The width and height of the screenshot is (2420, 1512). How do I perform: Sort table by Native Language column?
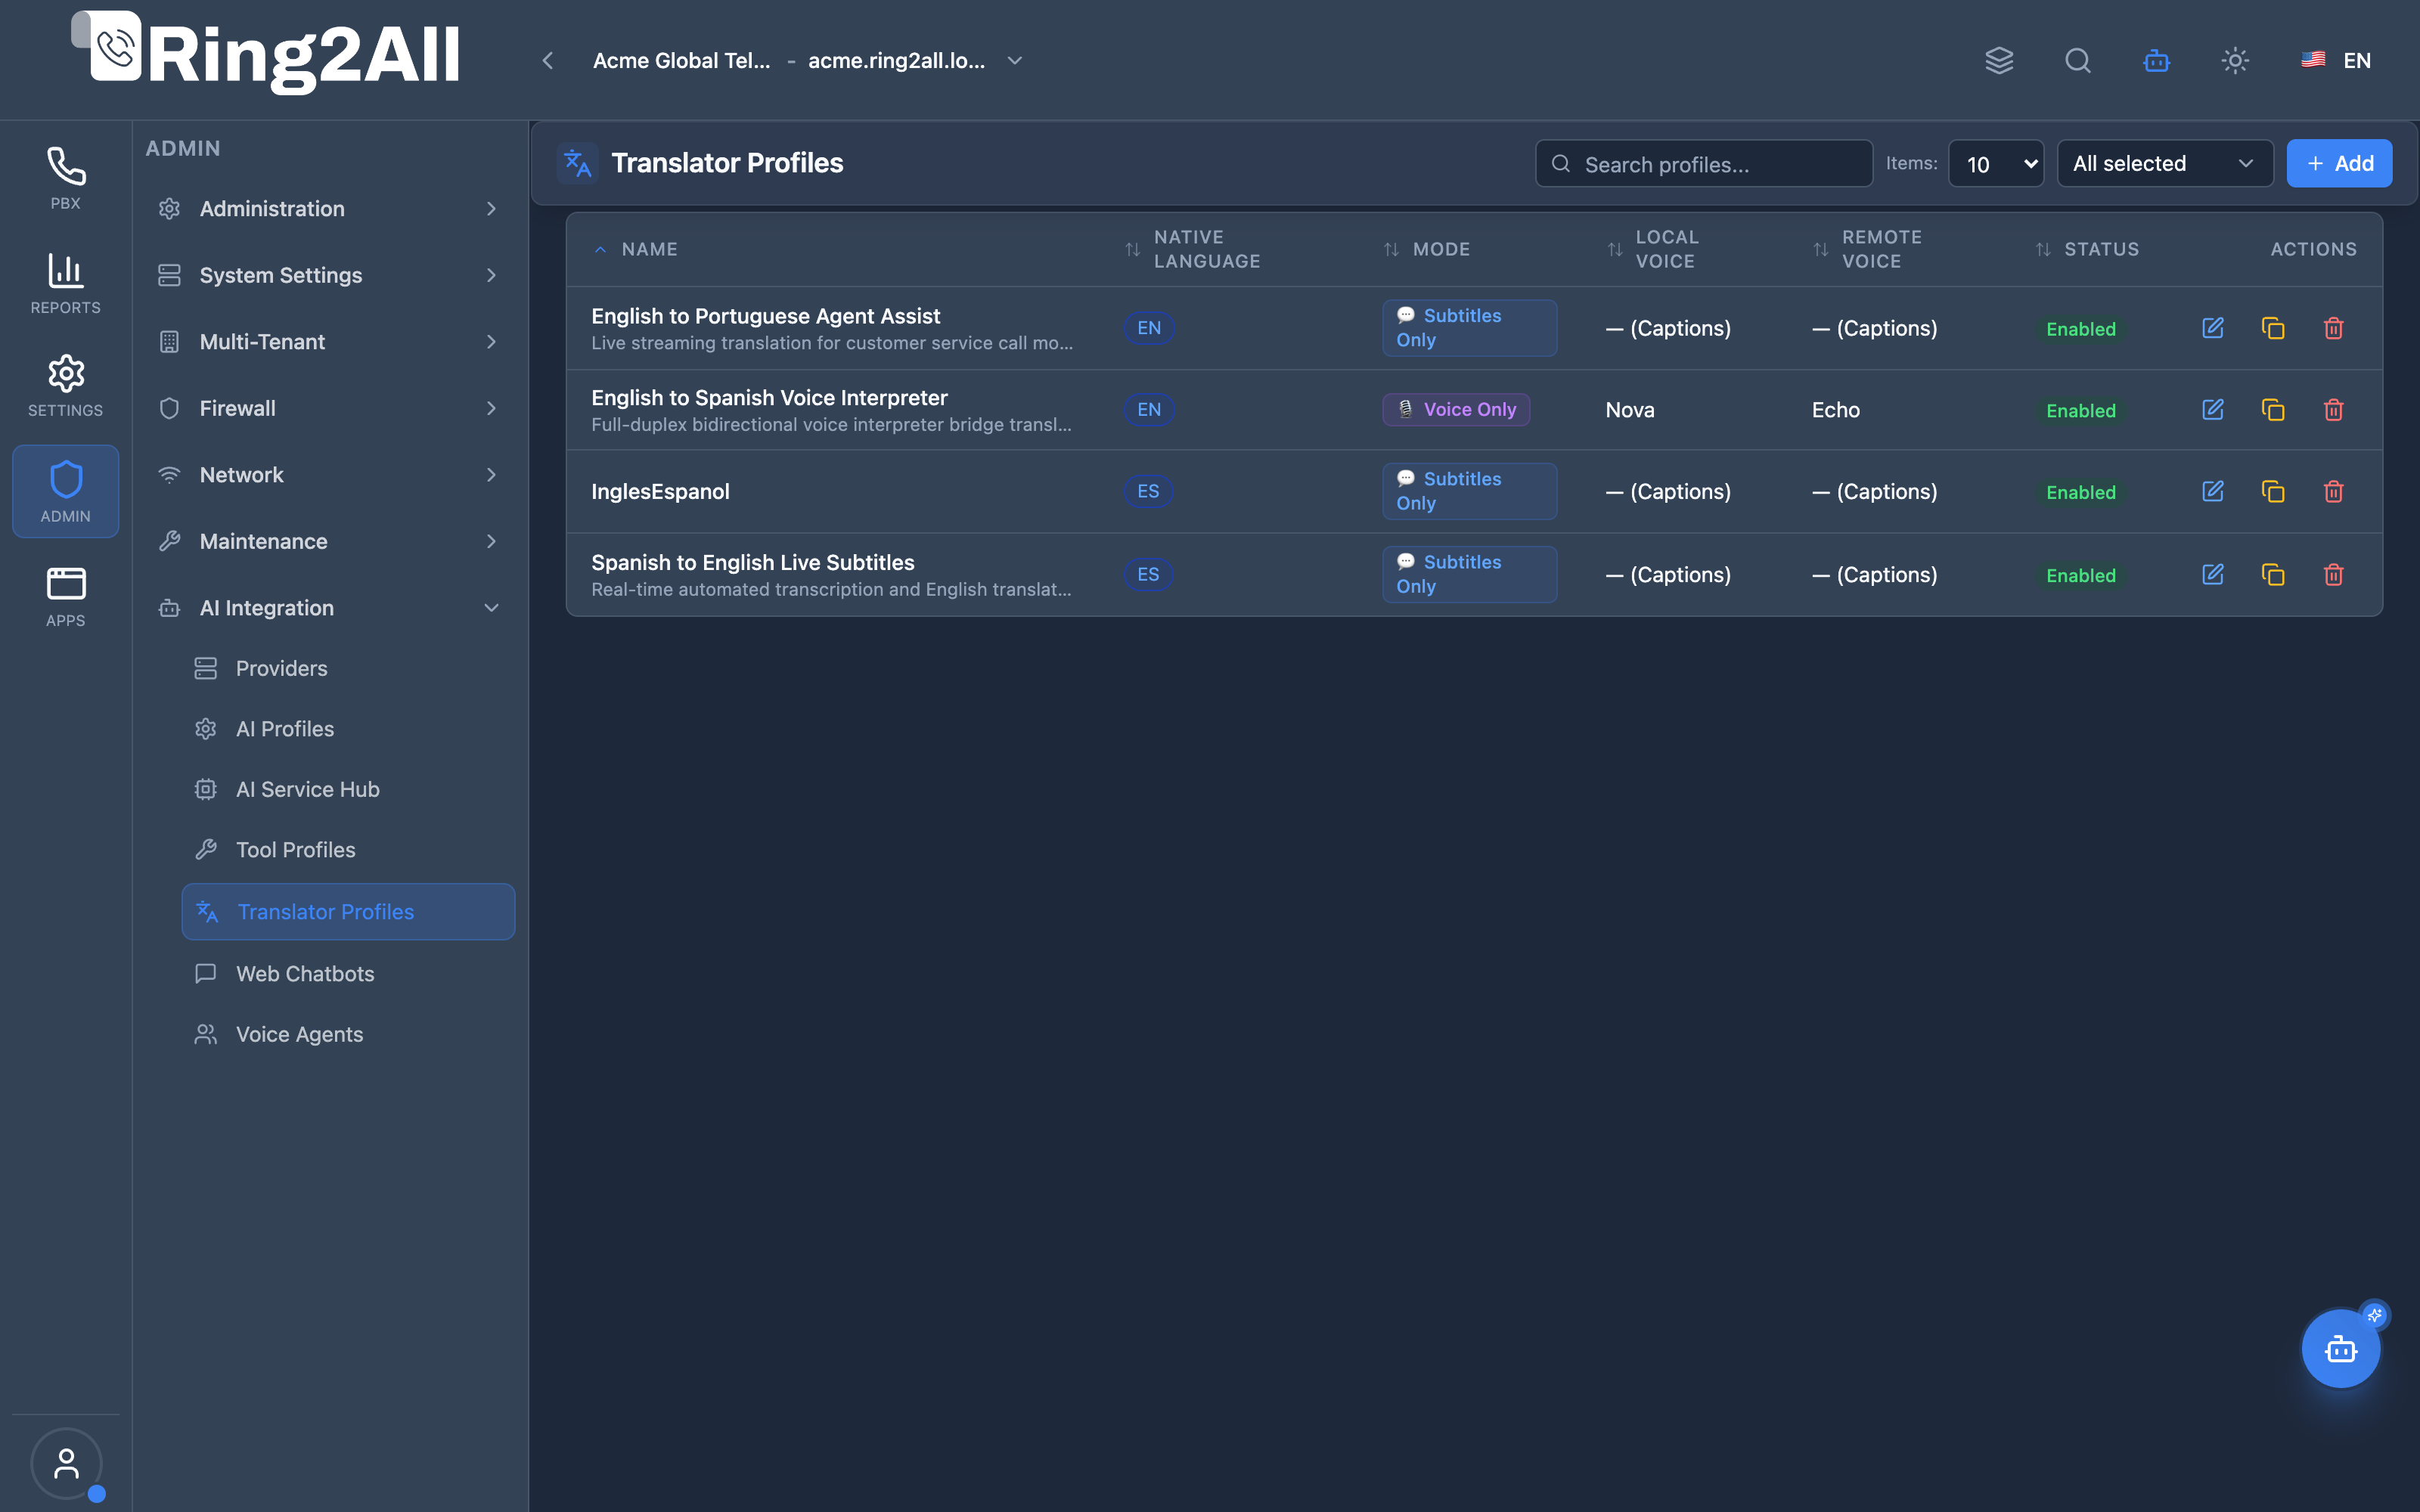(1193, 249)
